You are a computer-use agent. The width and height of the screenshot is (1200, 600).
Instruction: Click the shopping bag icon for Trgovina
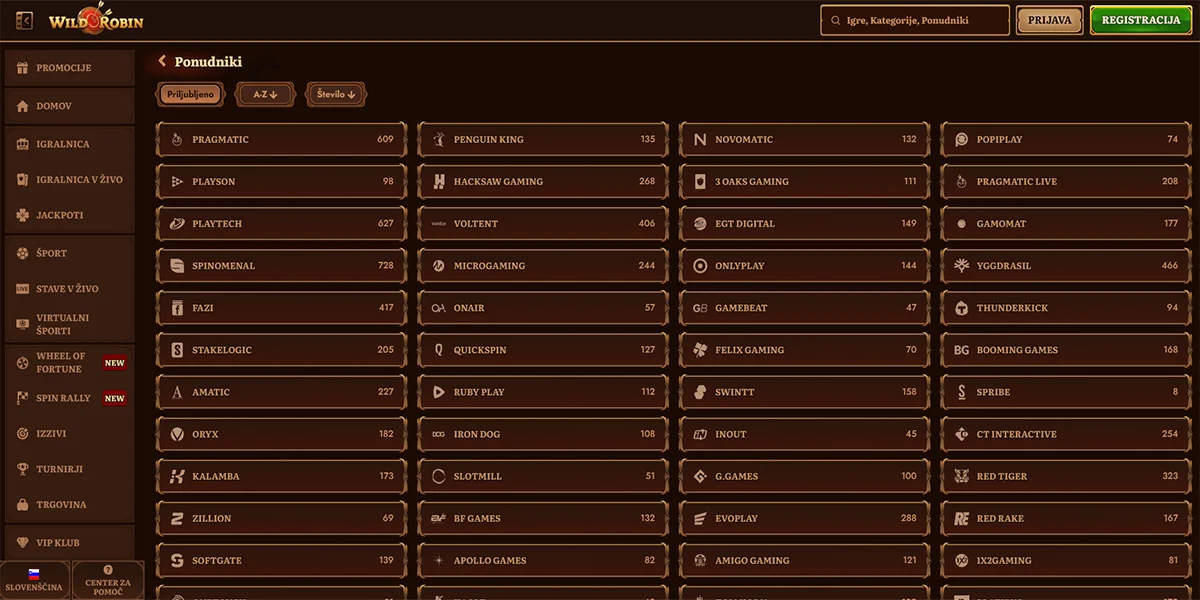(x=22, y=505)
